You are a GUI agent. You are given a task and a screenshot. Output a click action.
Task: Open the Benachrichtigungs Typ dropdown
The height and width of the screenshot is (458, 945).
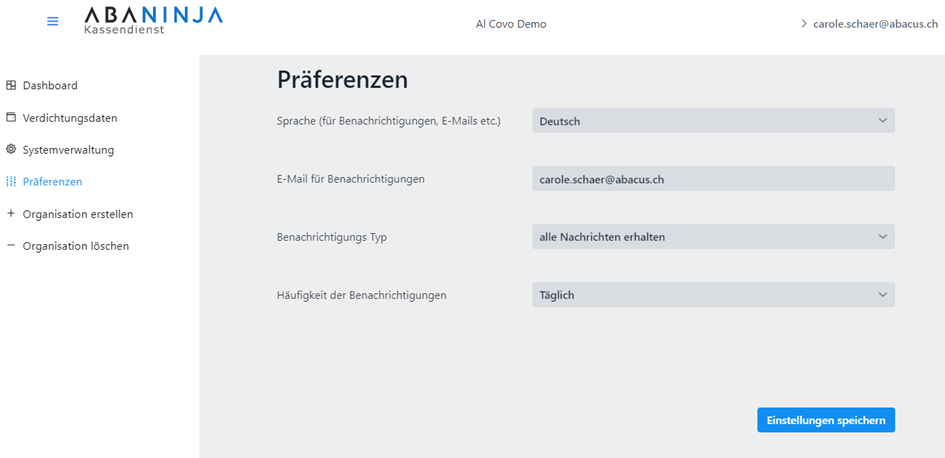click(x=713, y=237)
